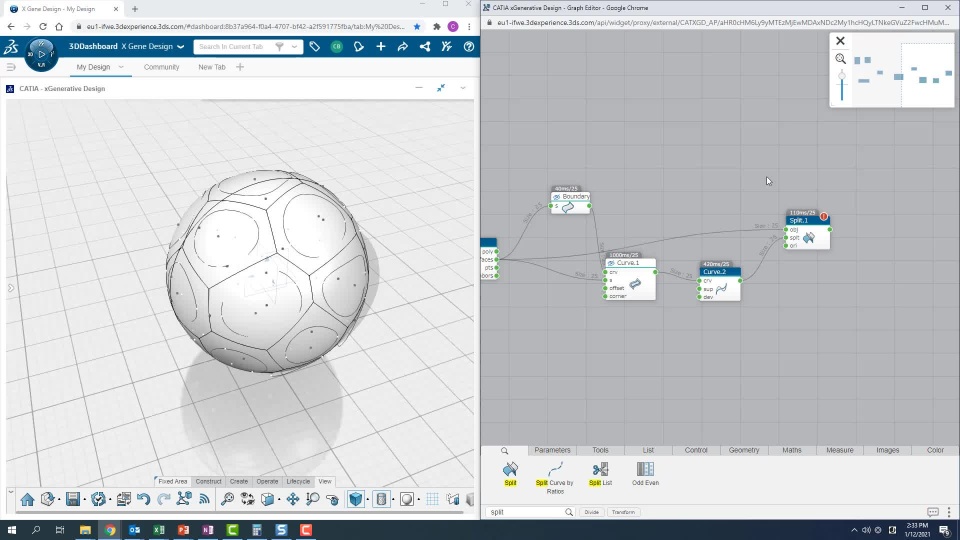960x540 pixels.
Task: Open the 3DEXPERIENCE compass
Action: point(41,54)
